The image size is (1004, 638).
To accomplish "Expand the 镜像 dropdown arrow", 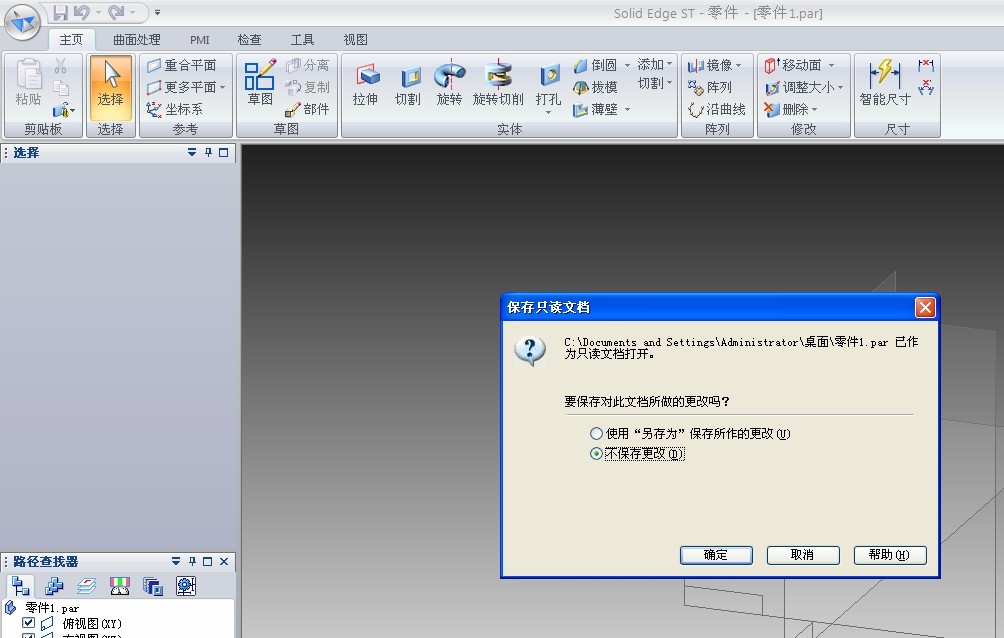I will (x=738, y=65).
